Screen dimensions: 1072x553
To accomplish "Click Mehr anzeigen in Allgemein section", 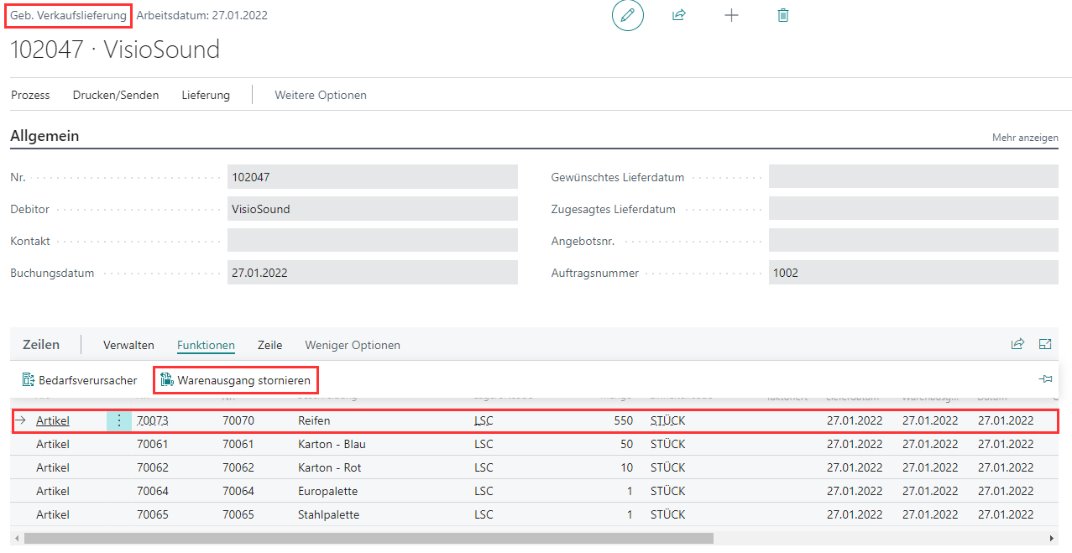I will [x=1024, y=137].
